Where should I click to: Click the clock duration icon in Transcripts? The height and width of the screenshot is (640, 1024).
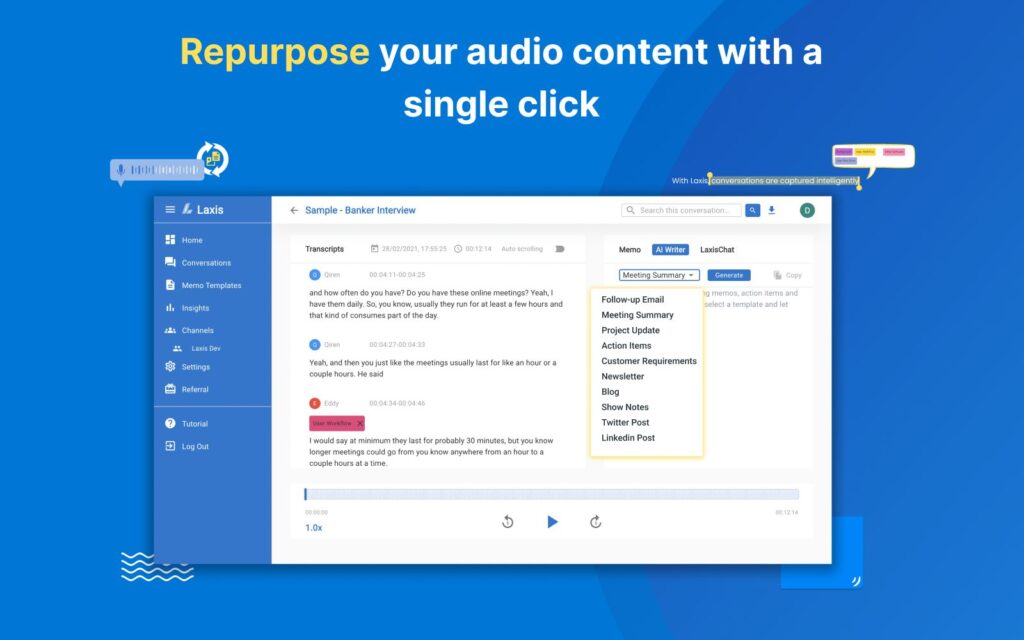coord(458,249)
